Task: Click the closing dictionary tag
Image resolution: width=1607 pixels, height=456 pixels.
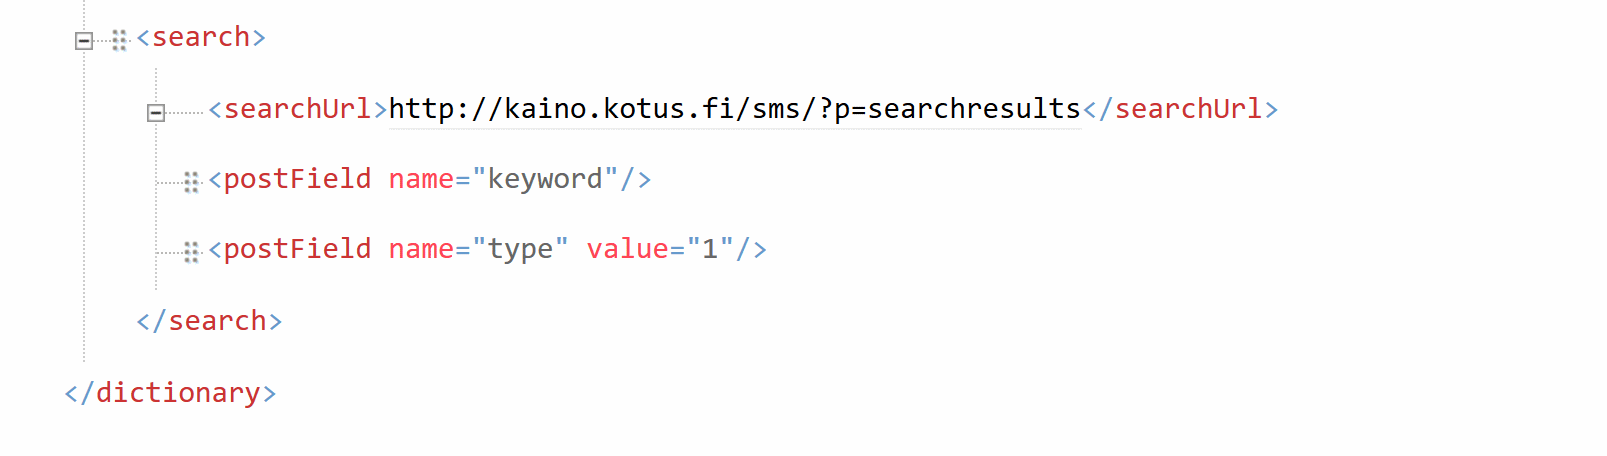Action: tap(170, 394)
